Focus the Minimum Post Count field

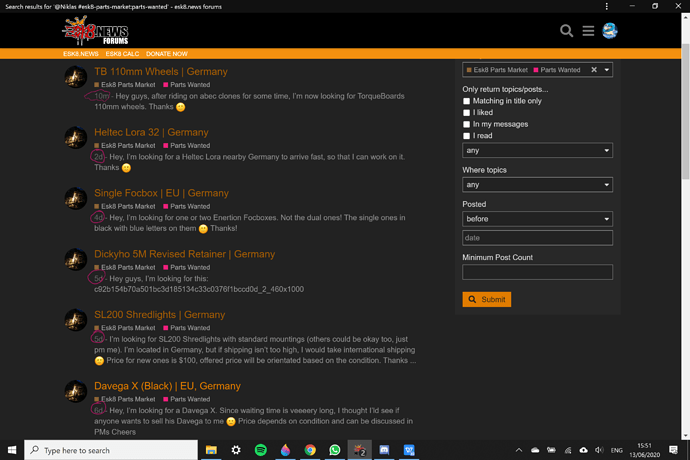coord(537,272)
